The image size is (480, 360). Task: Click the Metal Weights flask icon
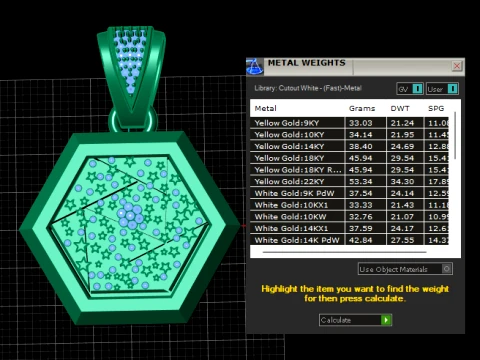[x=255, y=66]
